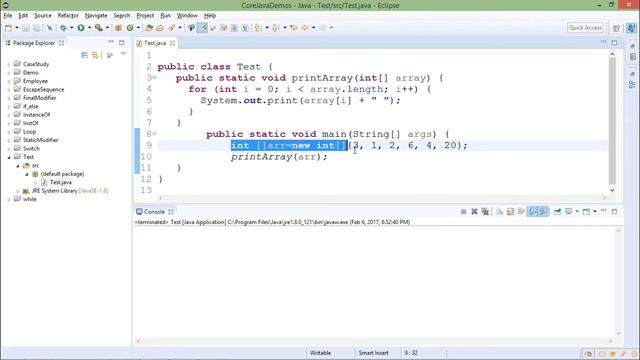
Task: Open the Display Selected Console dropdown
Action: coord(577,211)
